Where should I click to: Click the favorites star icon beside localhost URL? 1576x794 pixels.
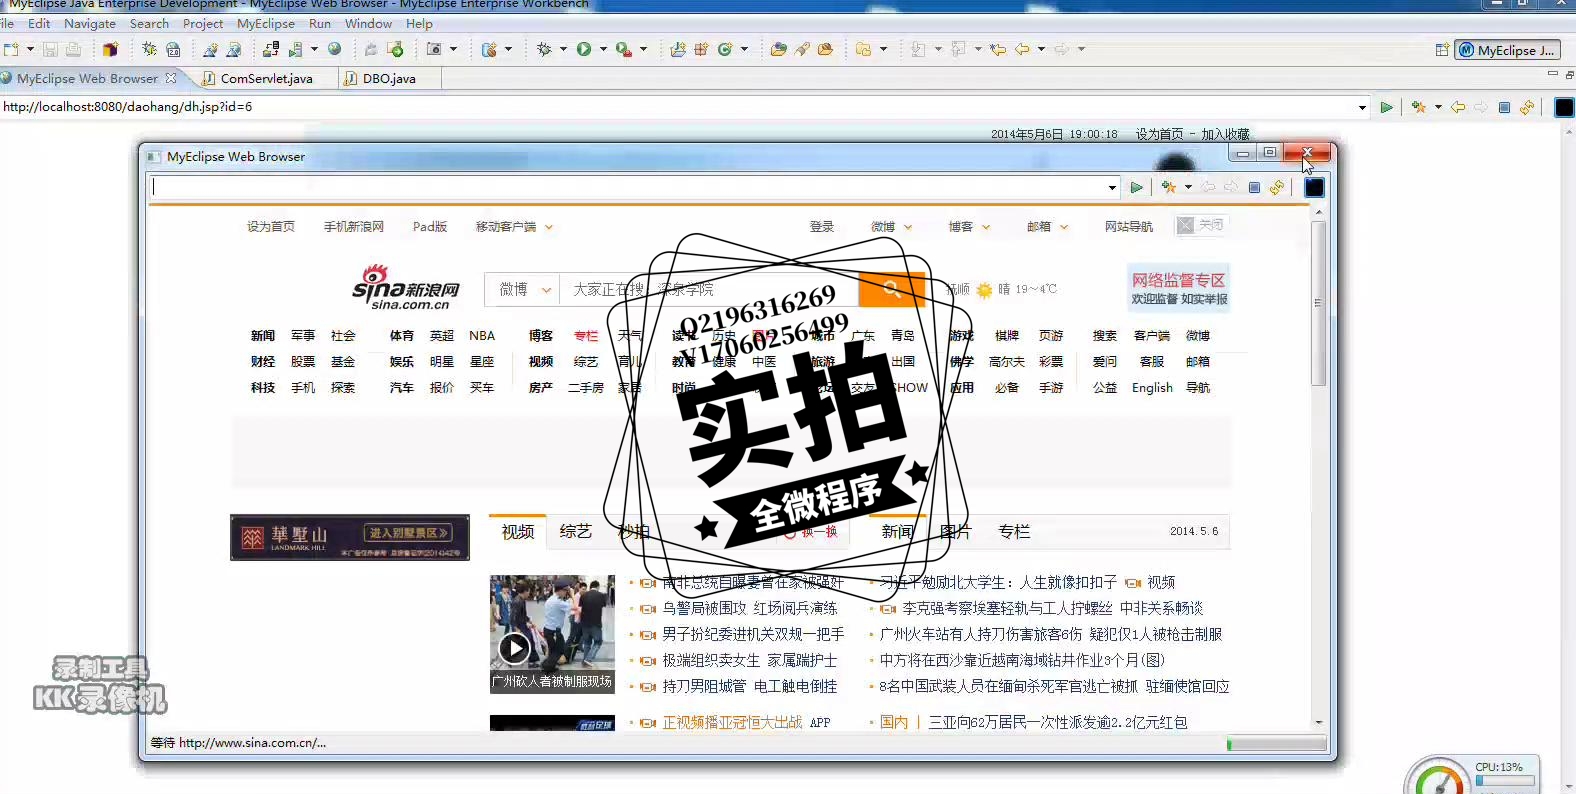[x=1418, y=107]
